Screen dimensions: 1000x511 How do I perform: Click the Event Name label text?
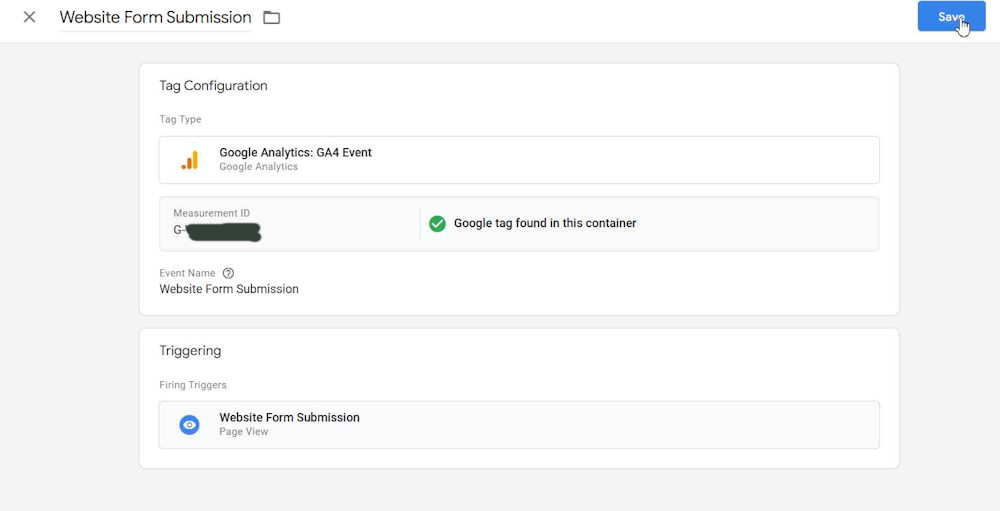tap(187, 273)
